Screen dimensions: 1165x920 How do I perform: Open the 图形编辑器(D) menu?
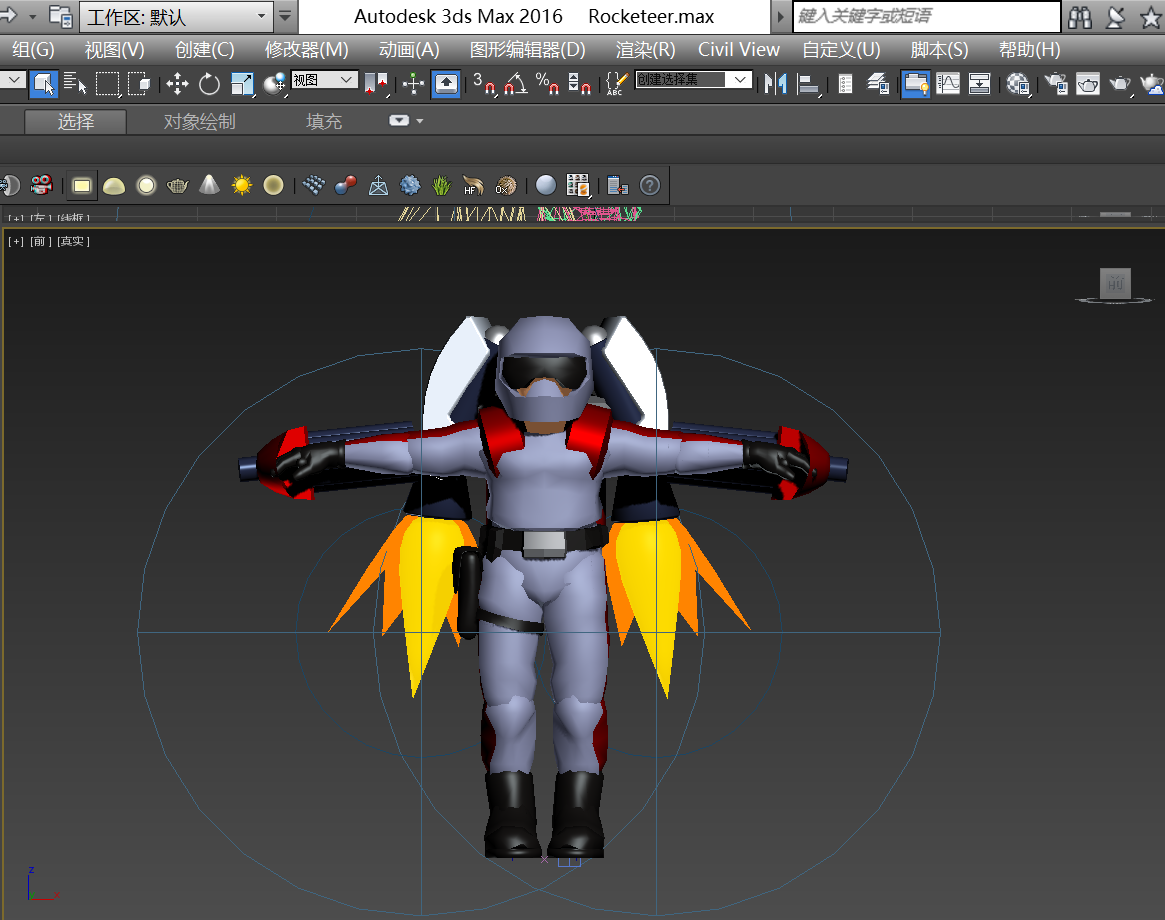point(528,50)
